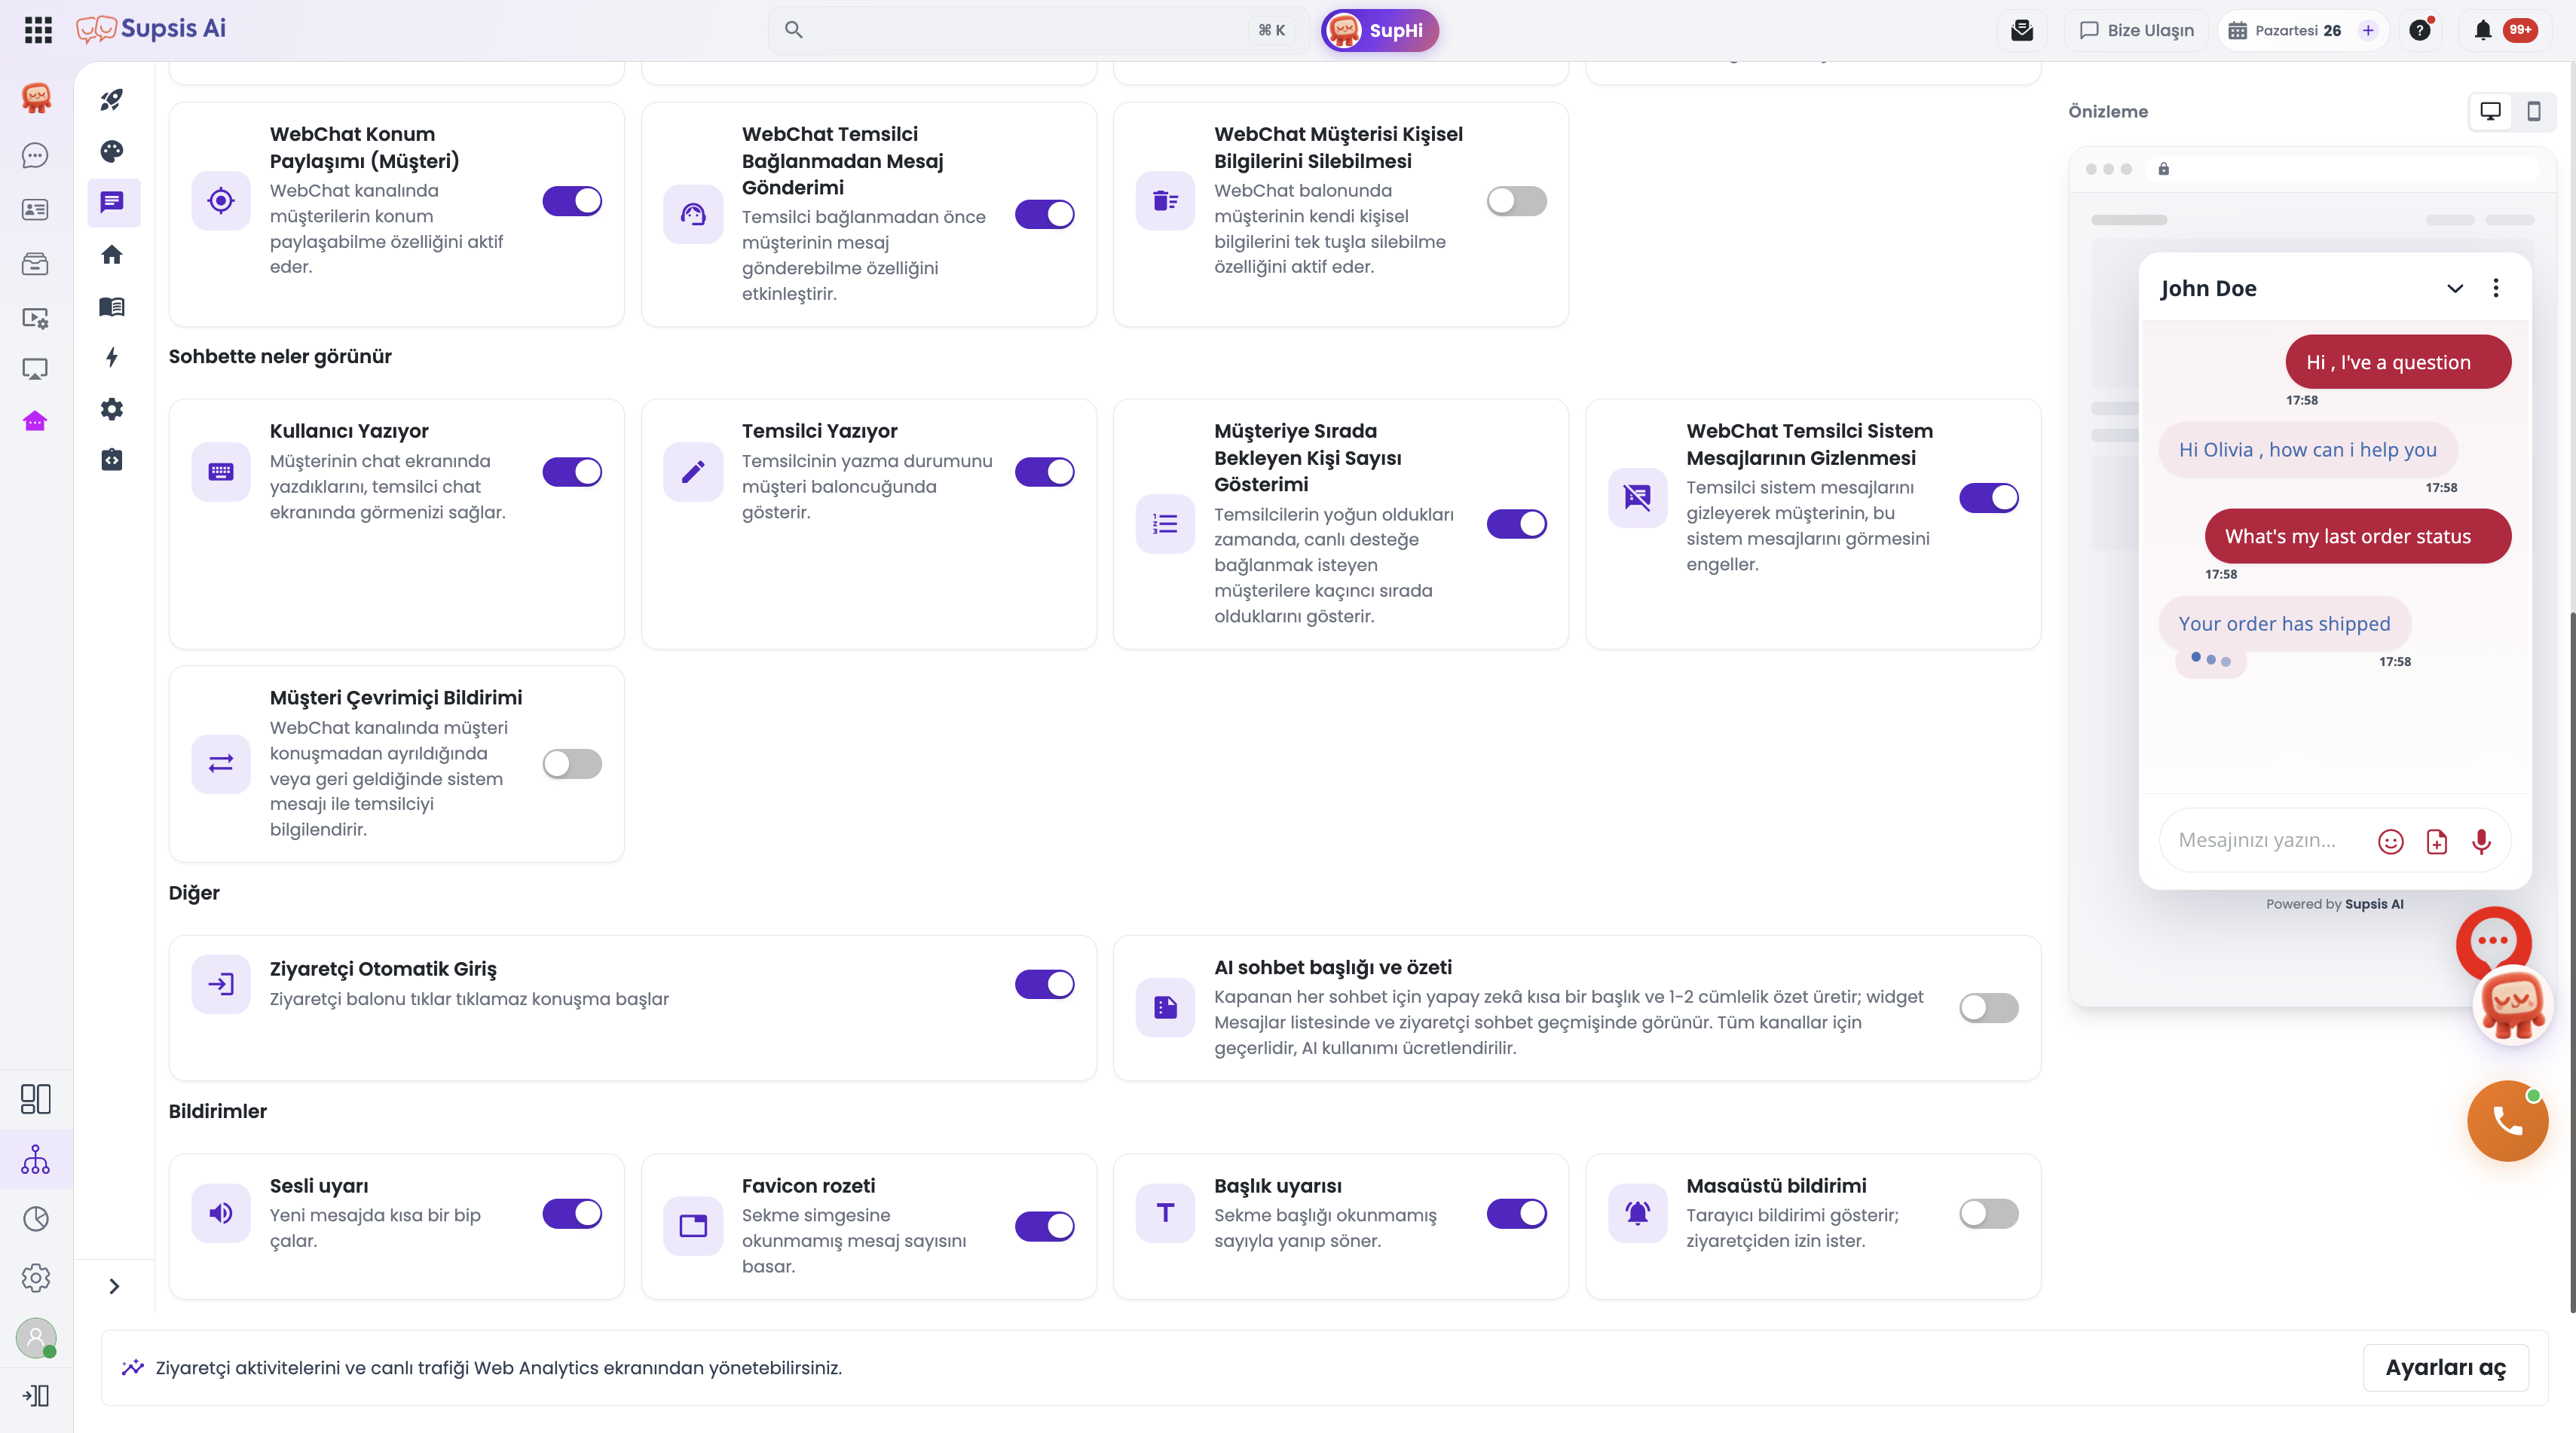Open the code embed icon in secondary sidebar
2576x1433 pixels.
(x=112, y=460)
